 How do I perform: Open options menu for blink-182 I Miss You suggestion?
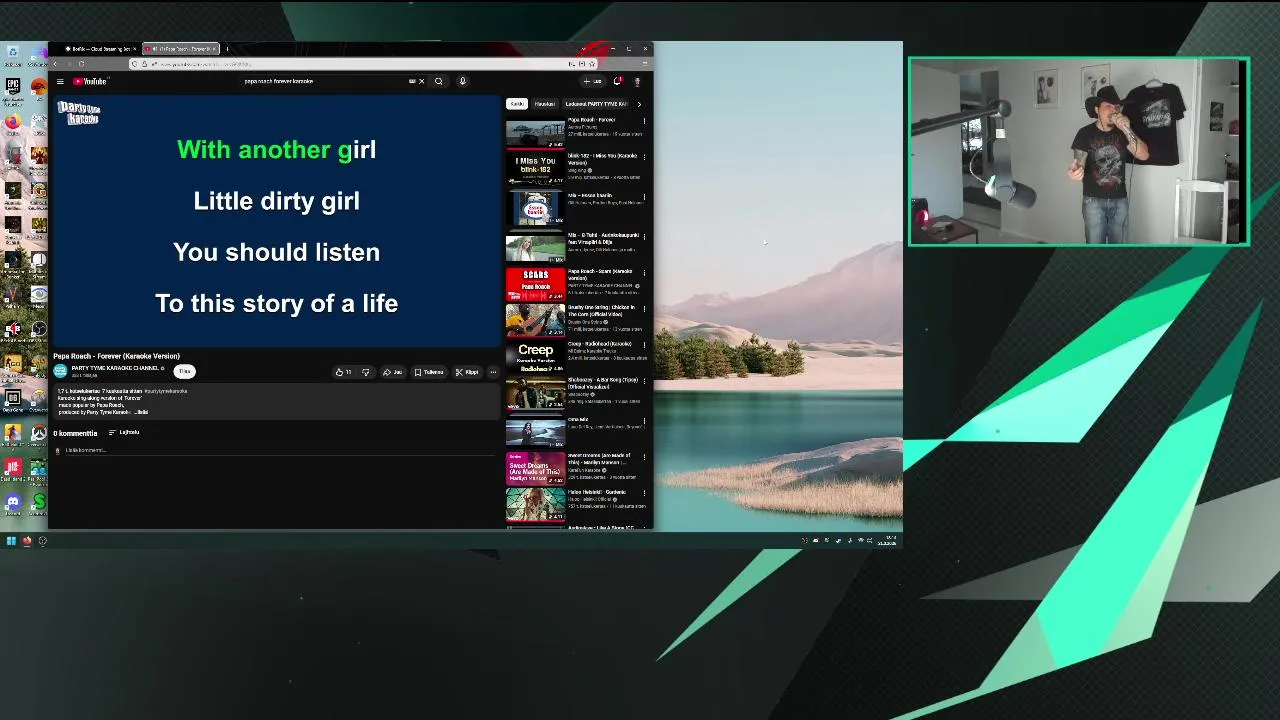pos(644,157)
